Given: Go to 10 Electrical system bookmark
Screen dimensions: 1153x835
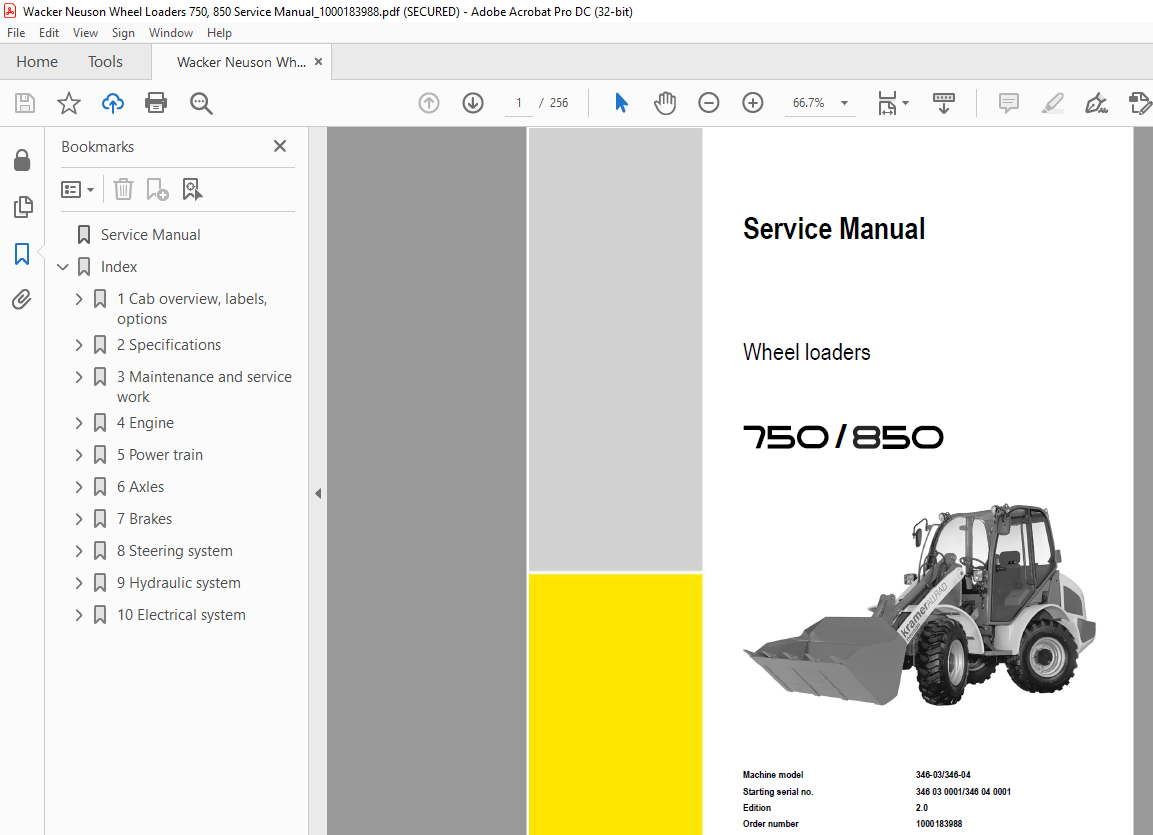Looking at the screenshot, I should point(181,614).
